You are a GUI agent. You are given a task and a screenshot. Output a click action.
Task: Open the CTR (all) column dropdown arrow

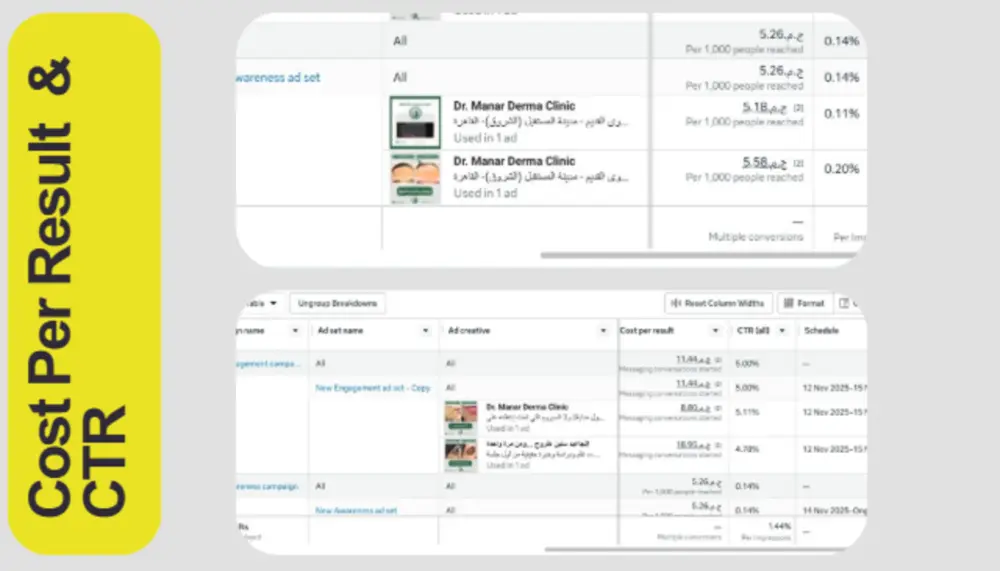click(782, 330)
